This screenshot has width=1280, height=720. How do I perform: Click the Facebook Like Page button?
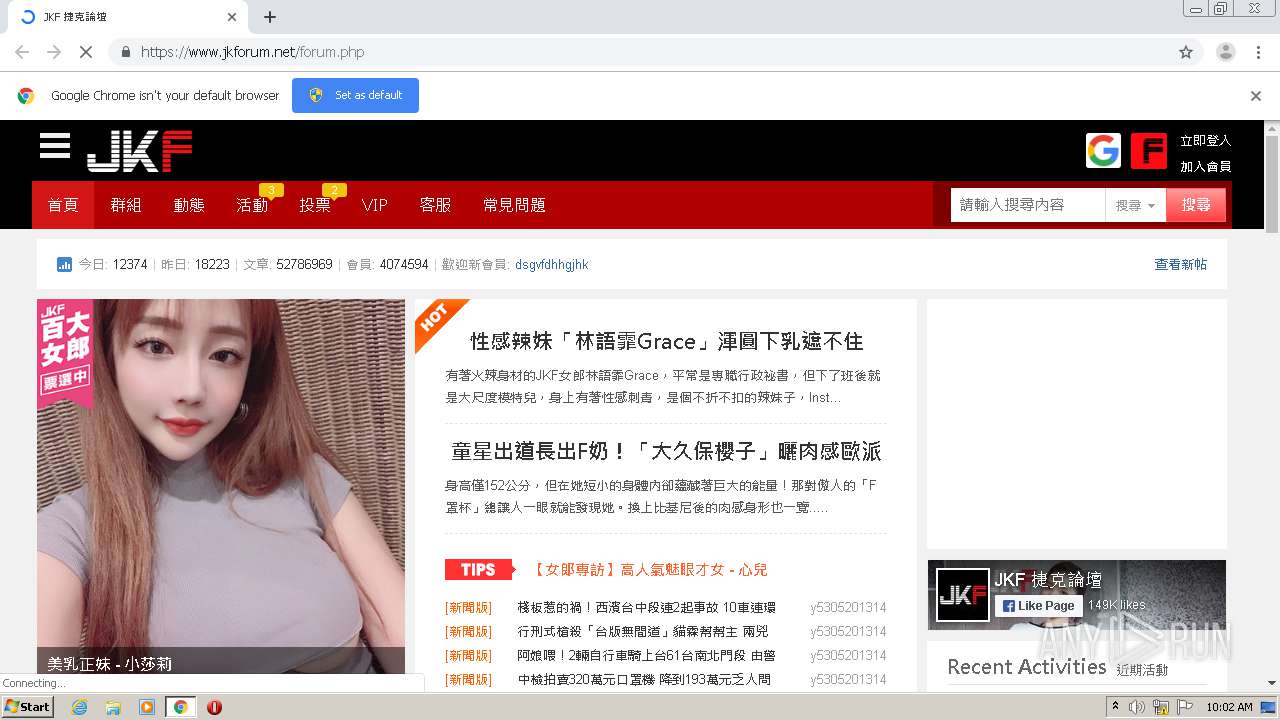point(1038,606)
